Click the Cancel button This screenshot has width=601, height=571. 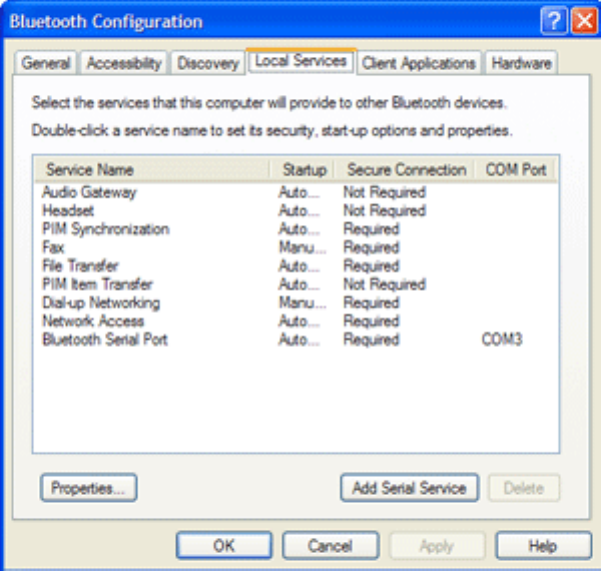coord(330,546)
